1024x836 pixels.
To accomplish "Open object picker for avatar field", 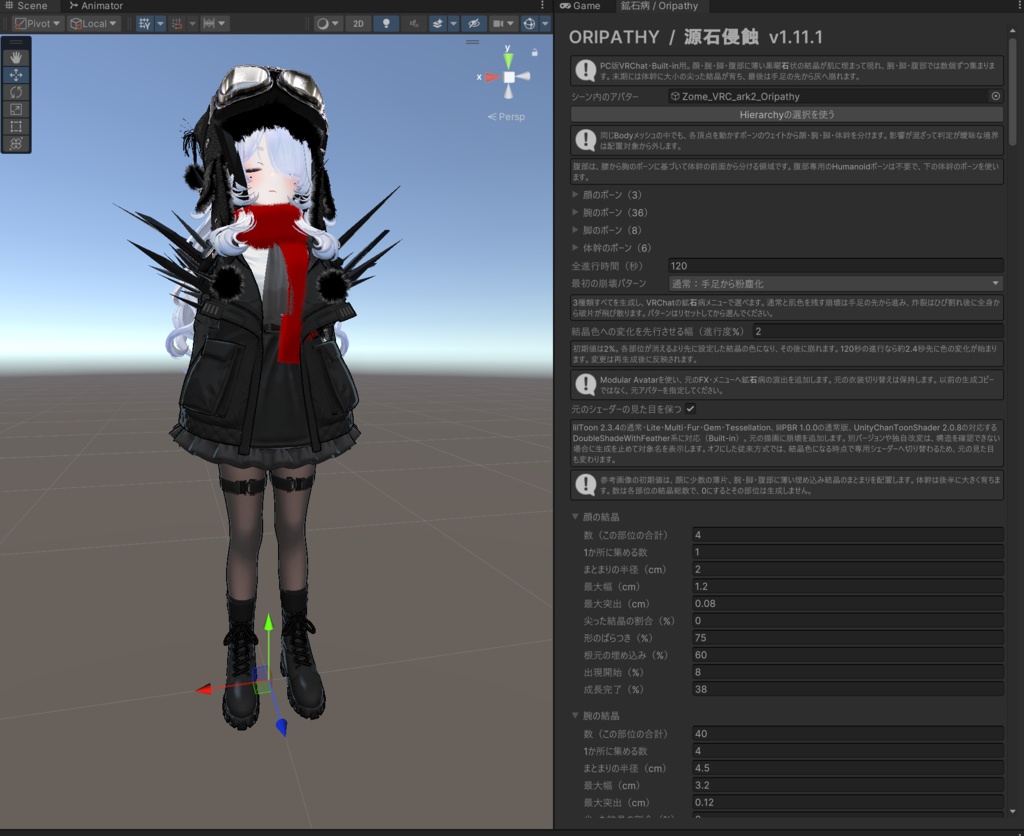I will pyautogui.click(x=995, y=96).
